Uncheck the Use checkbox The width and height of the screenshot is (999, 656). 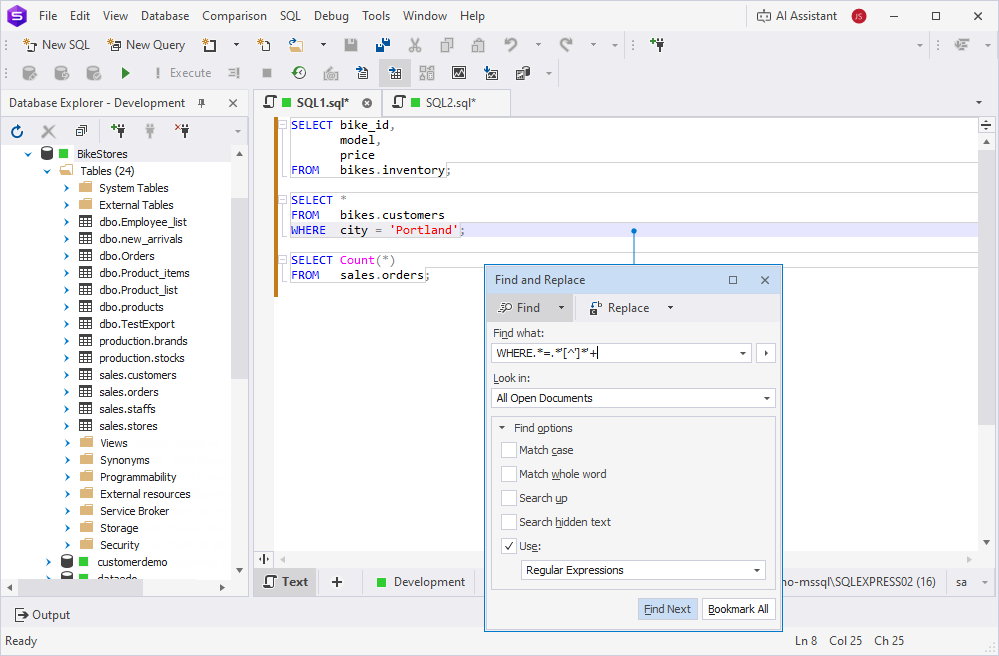coord(510,546)
